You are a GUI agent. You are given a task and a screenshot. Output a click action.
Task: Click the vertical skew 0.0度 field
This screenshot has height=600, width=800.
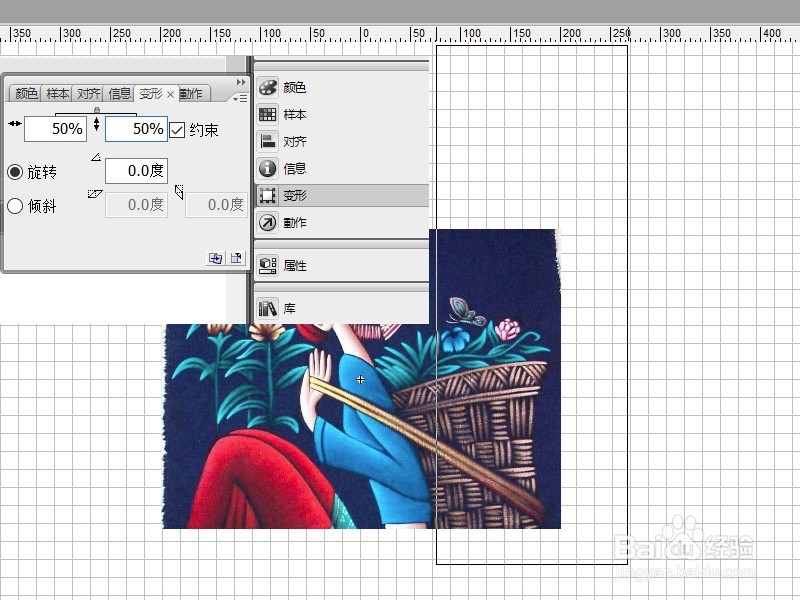click(216, 205)
